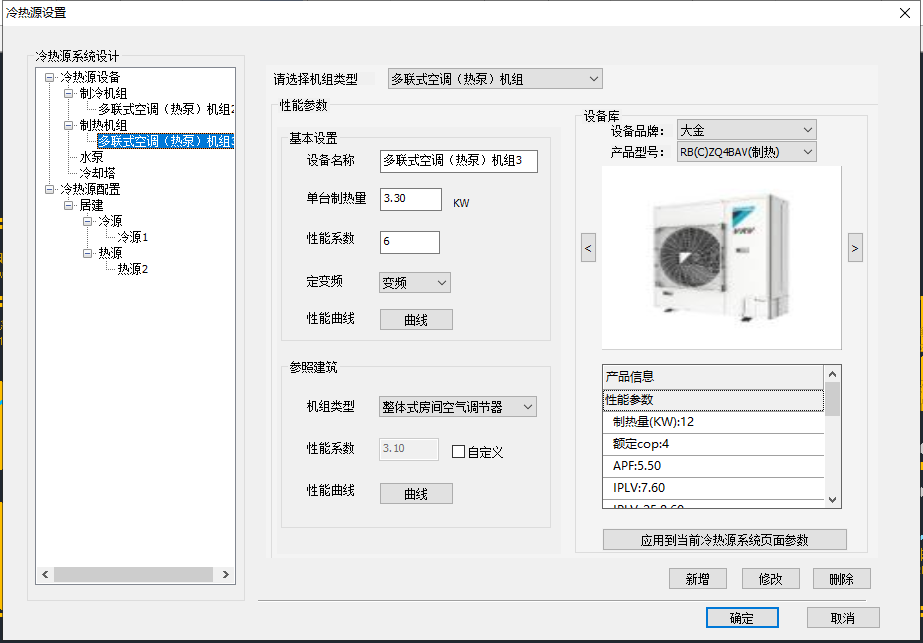Select 冷却塔 tree item
This screenshot has height=643, width=923.
[98, 173]
